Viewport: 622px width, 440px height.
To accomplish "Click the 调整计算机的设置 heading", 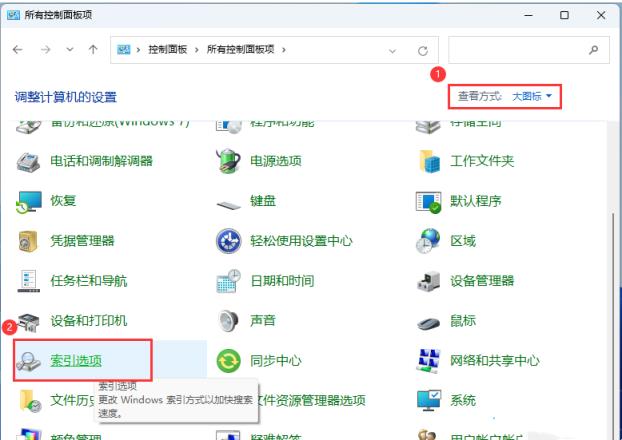I will click(65, 97).
